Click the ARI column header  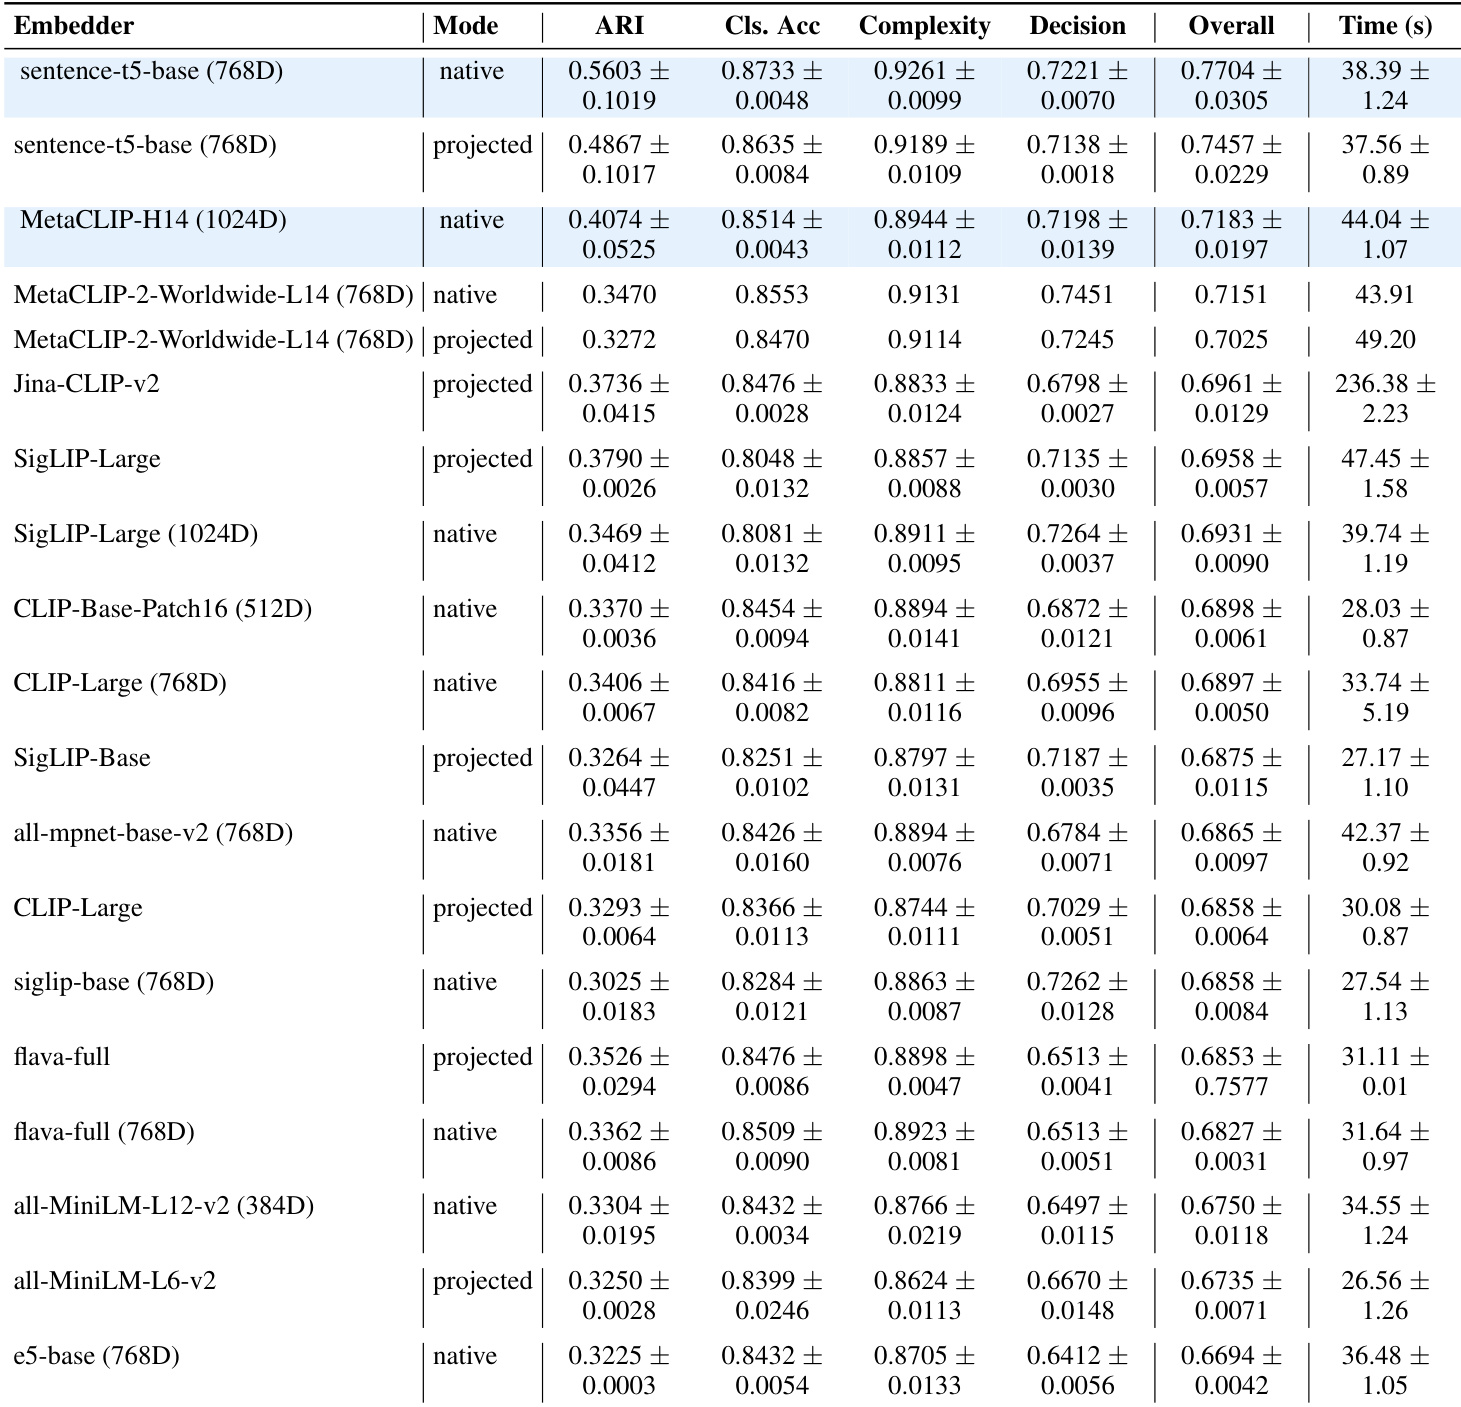pyautogui.click(x=619, y=26)
